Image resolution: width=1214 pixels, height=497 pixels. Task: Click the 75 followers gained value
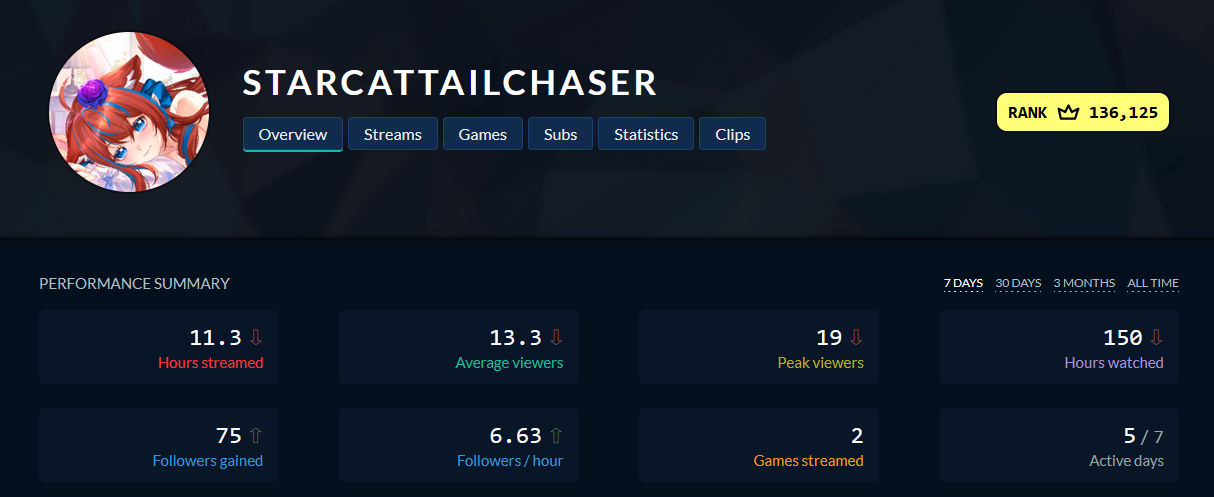pos(229,436)
